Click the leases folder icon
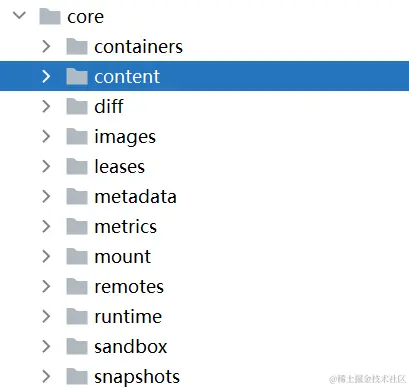 77,166
